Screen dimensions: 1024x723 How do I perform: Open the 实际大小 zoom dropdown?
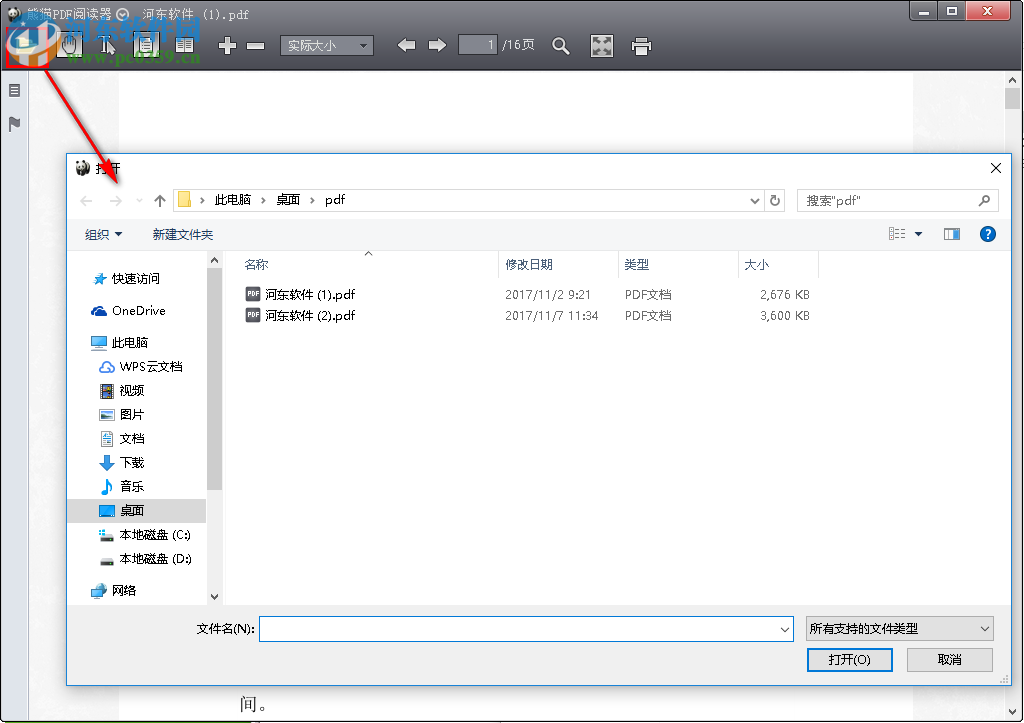pos(327,46)
